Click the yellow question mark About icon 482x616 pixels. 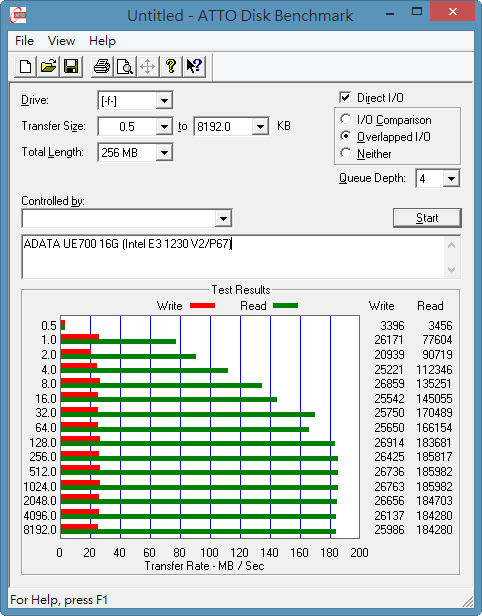pyautogui.click(x=171, y=66)
